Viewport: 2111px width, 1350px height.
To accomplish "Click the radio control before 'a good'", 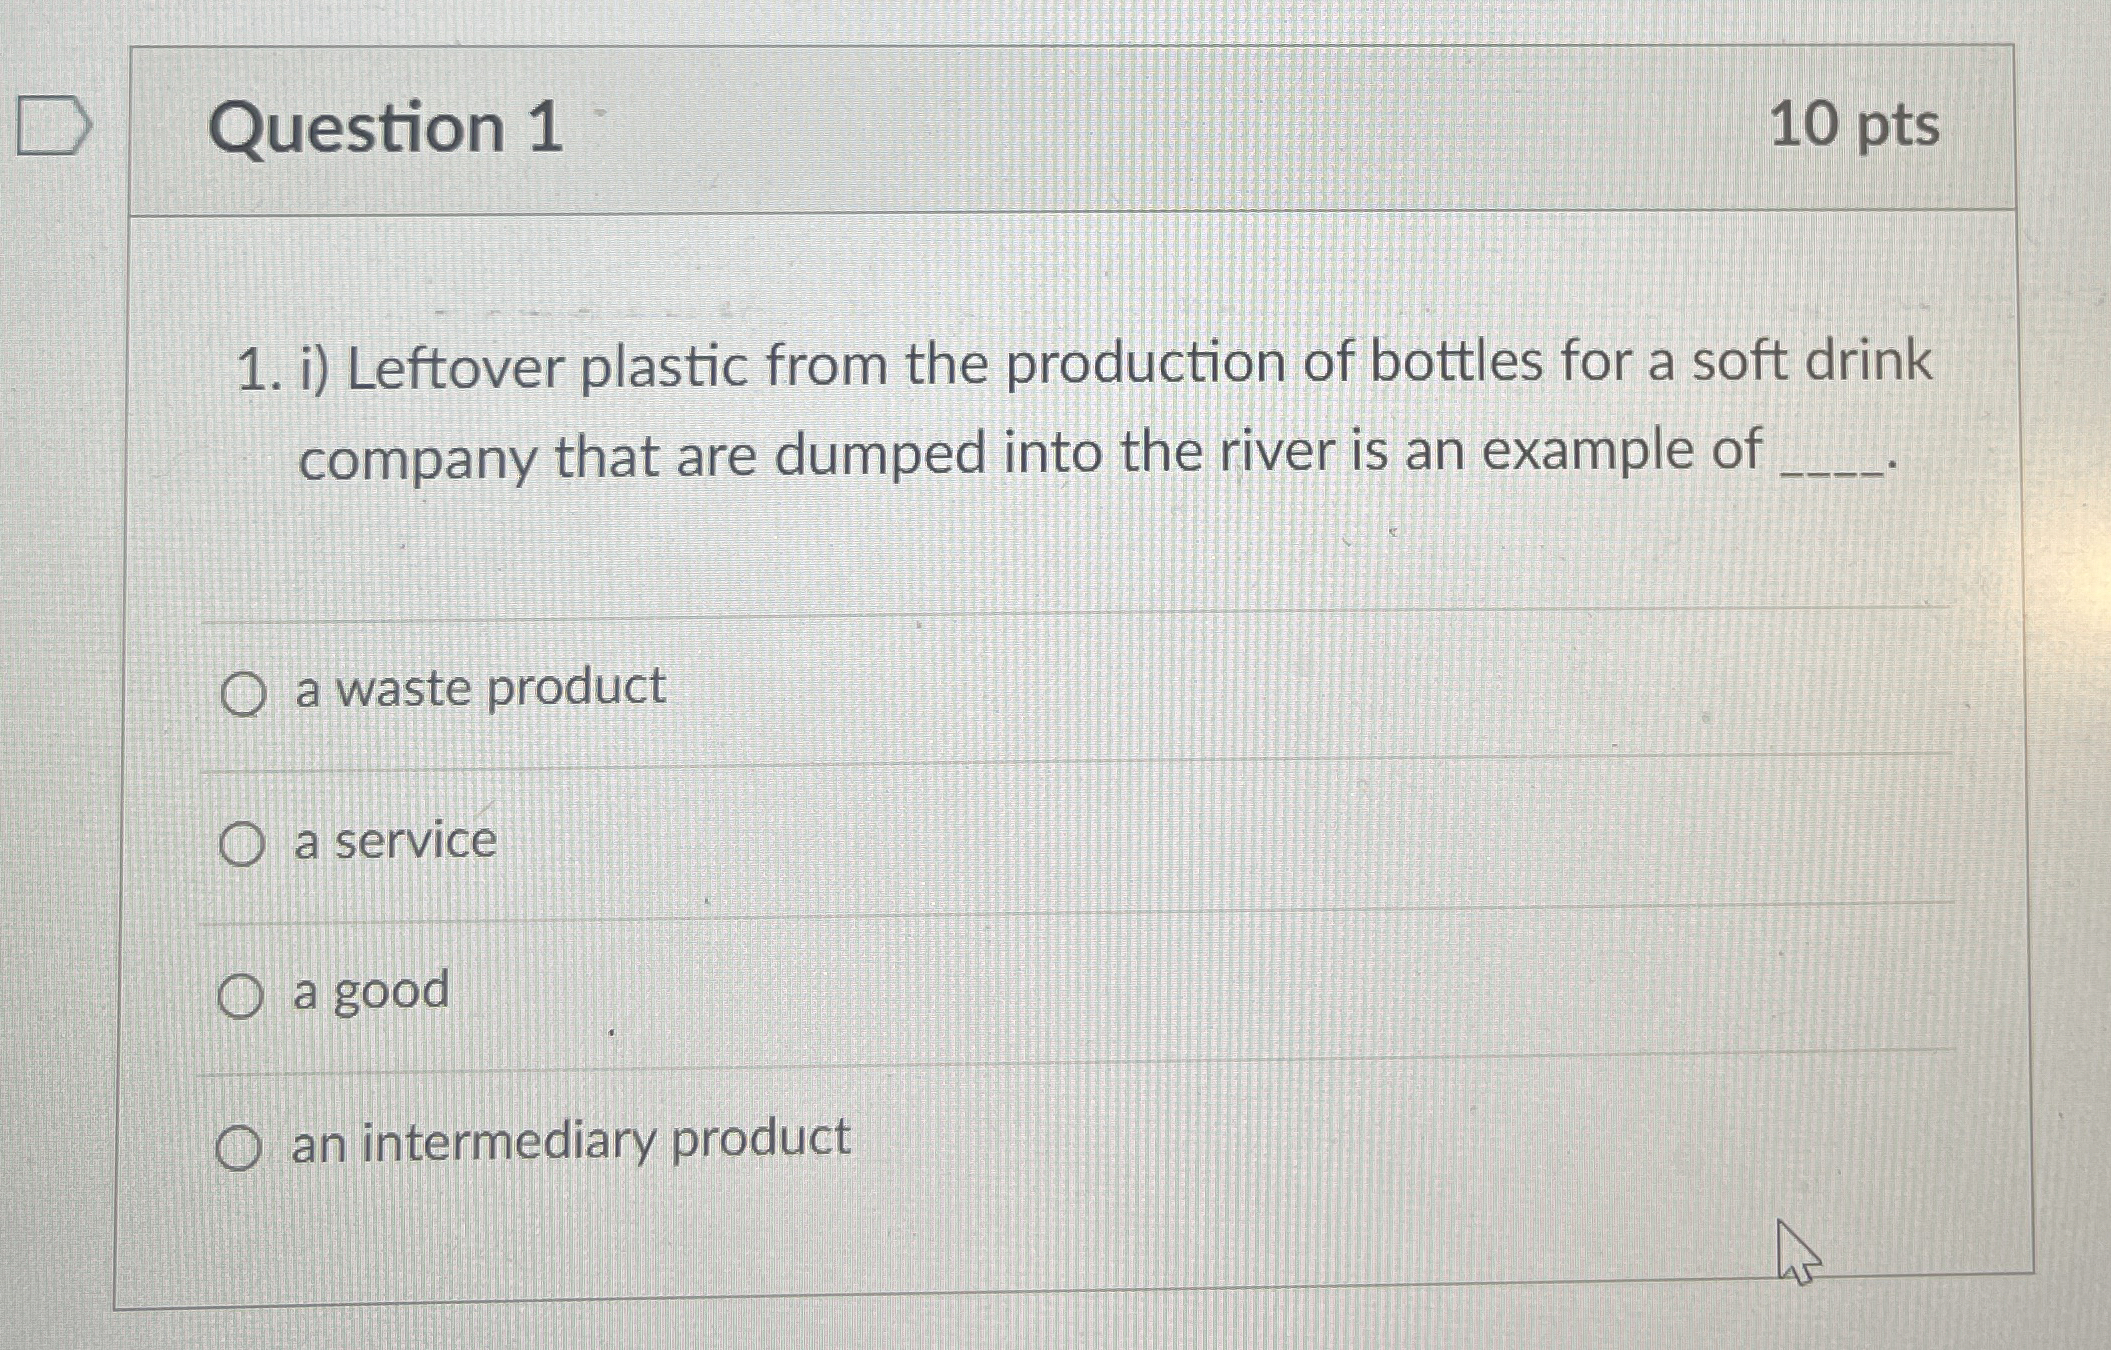I will coord(243,992).
